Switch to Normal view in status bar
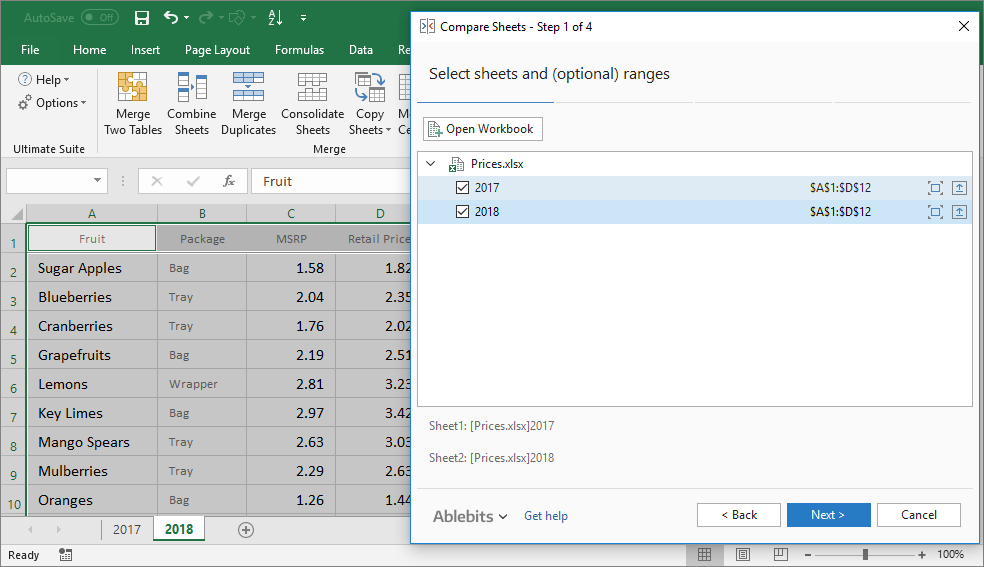984x567 pixels. click(705, 554)
